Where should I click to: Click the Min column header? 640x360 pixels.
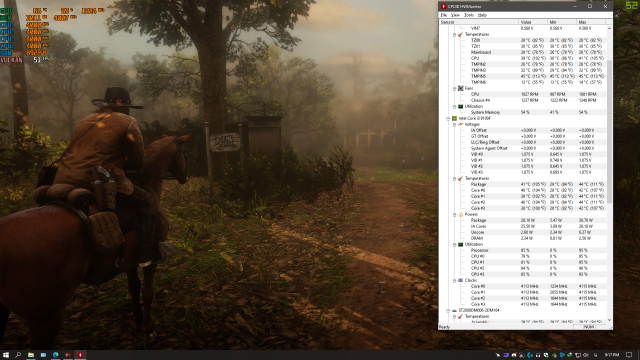point(562,22)
